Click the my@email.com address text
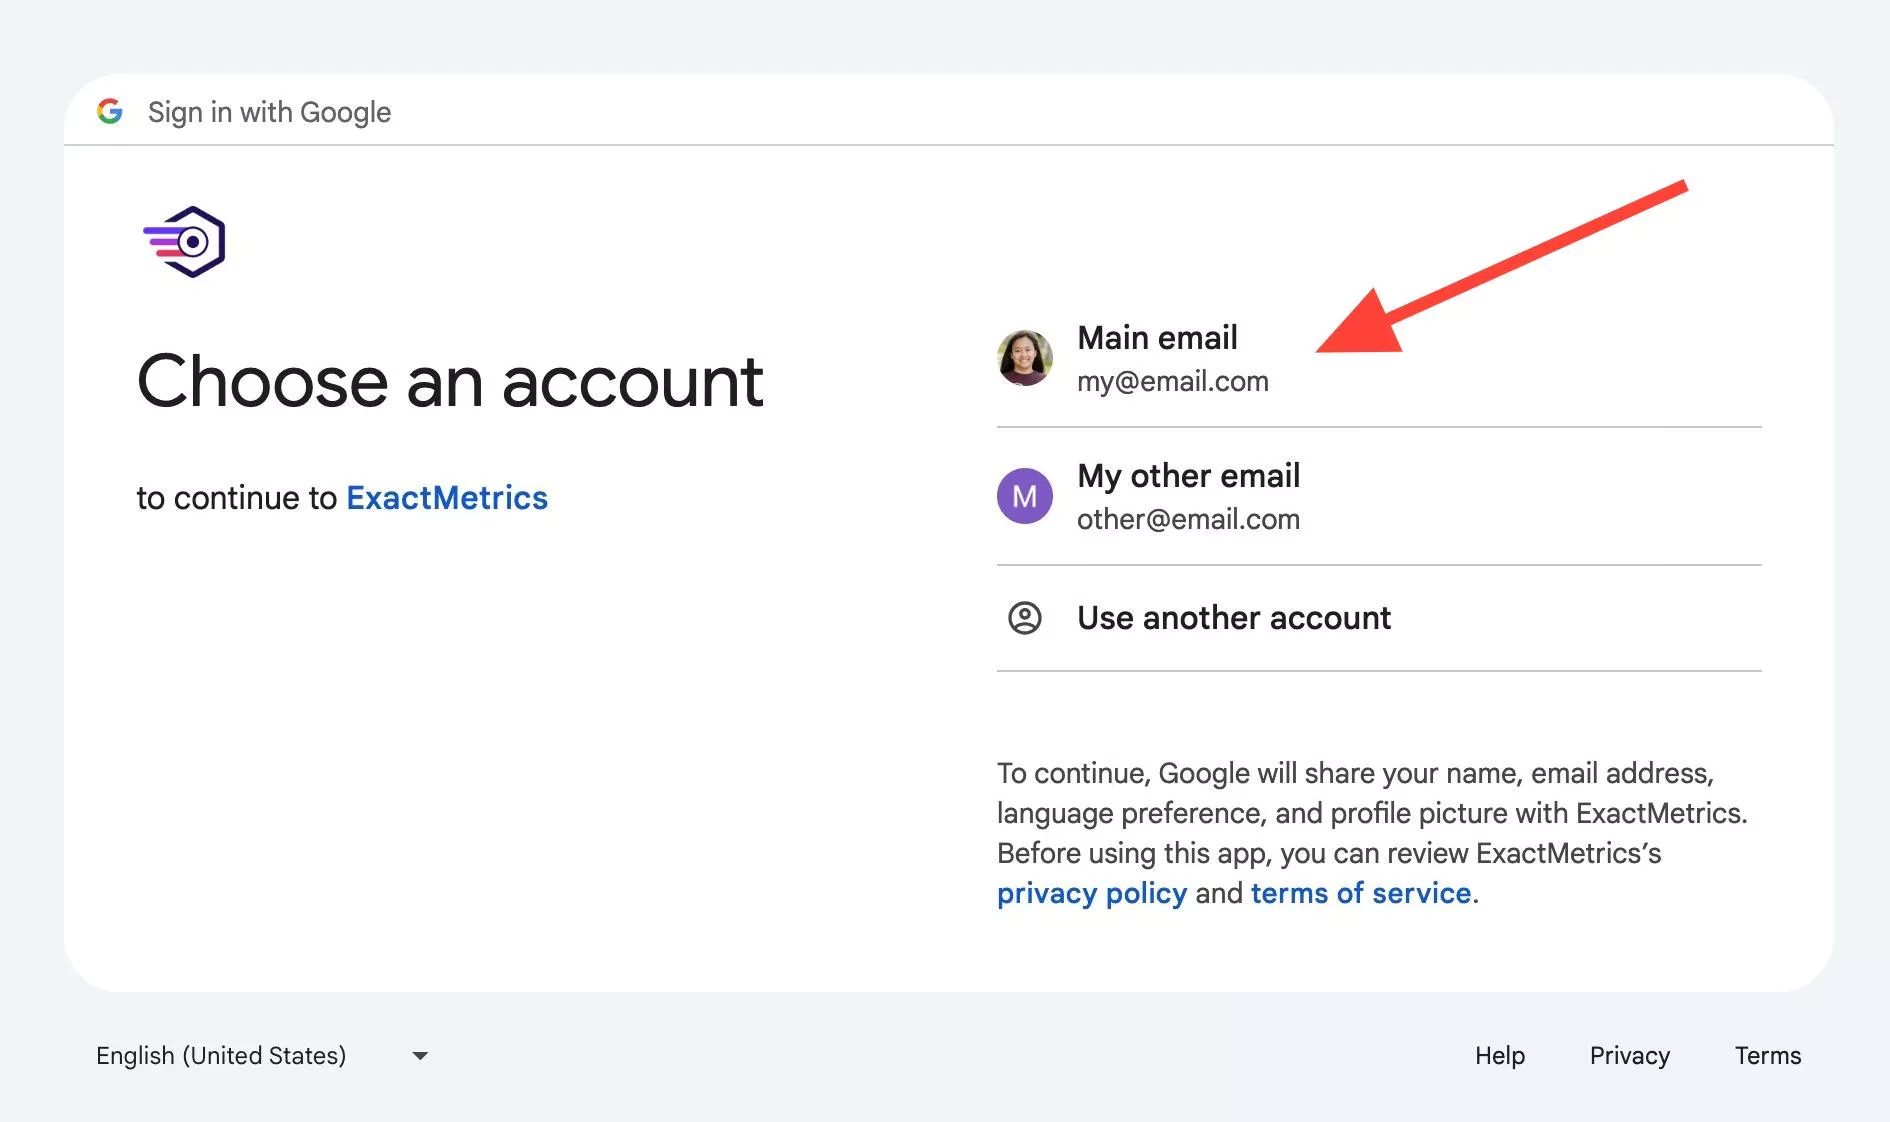The width and height of the screenshot is (1890, 1122). click(x=1173, y=382)
